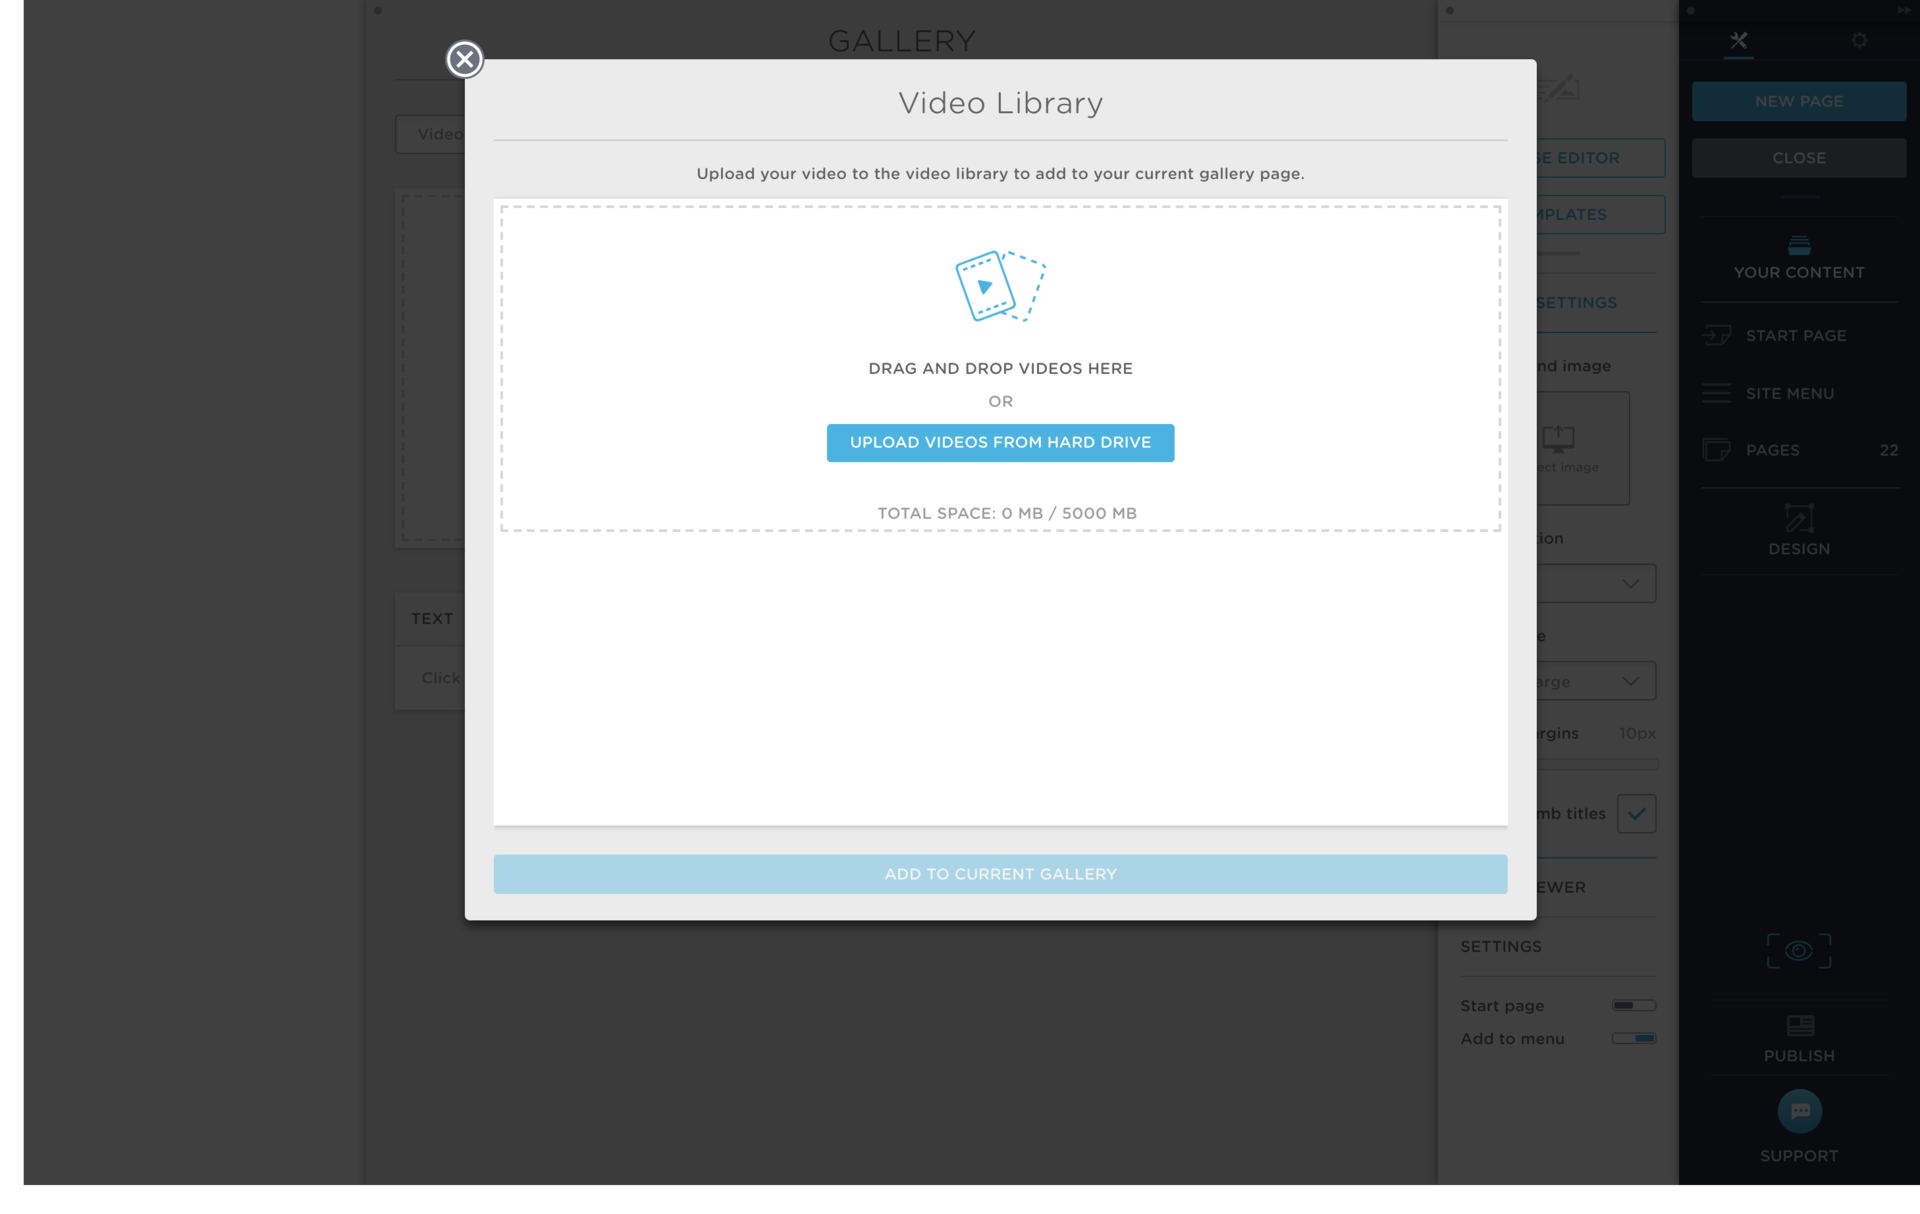Toggle the Add to menu switch
The image size is (1920, 1214).
pyautogui.click(x=1633, y=1038)
